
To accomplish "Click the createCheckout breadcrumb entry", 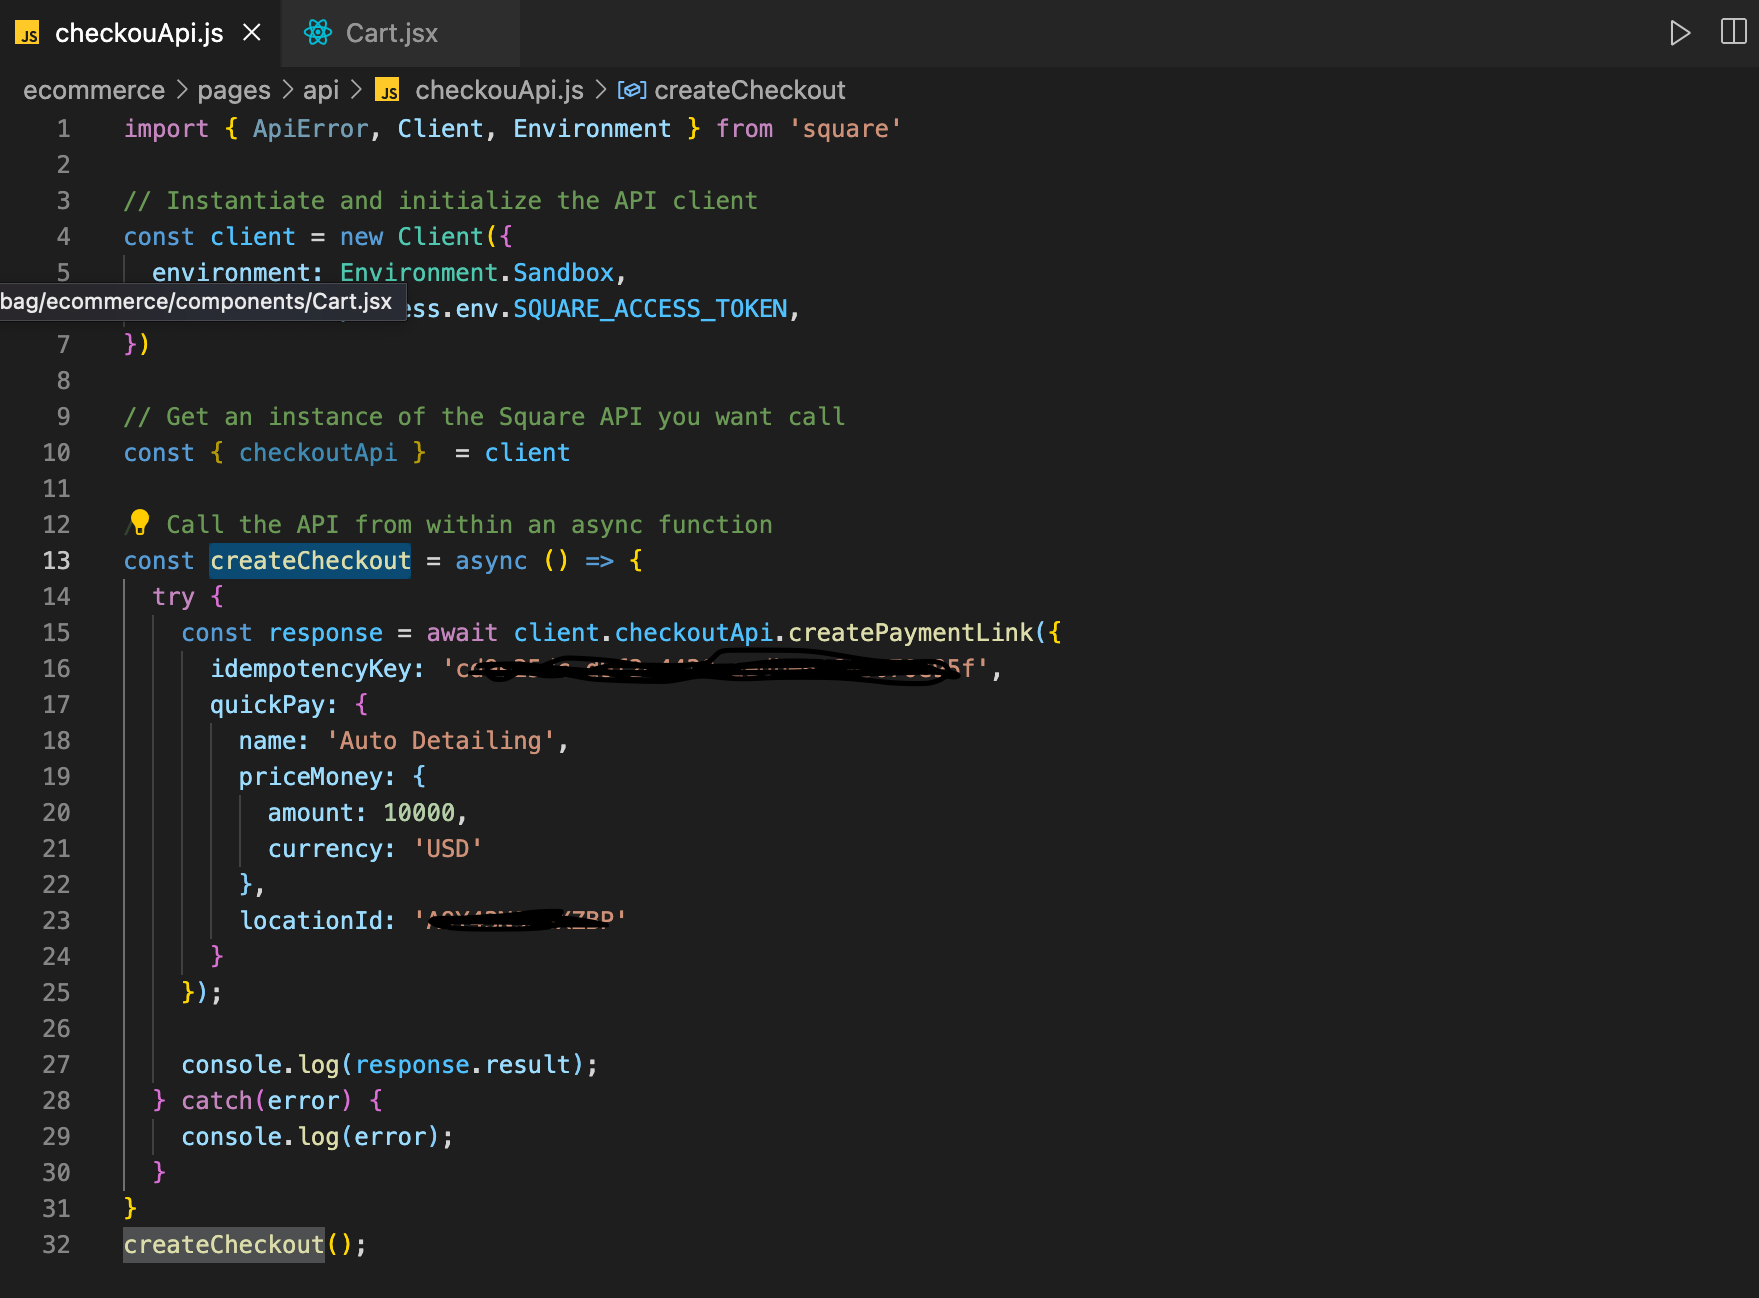I will click(x=750, y=90).
